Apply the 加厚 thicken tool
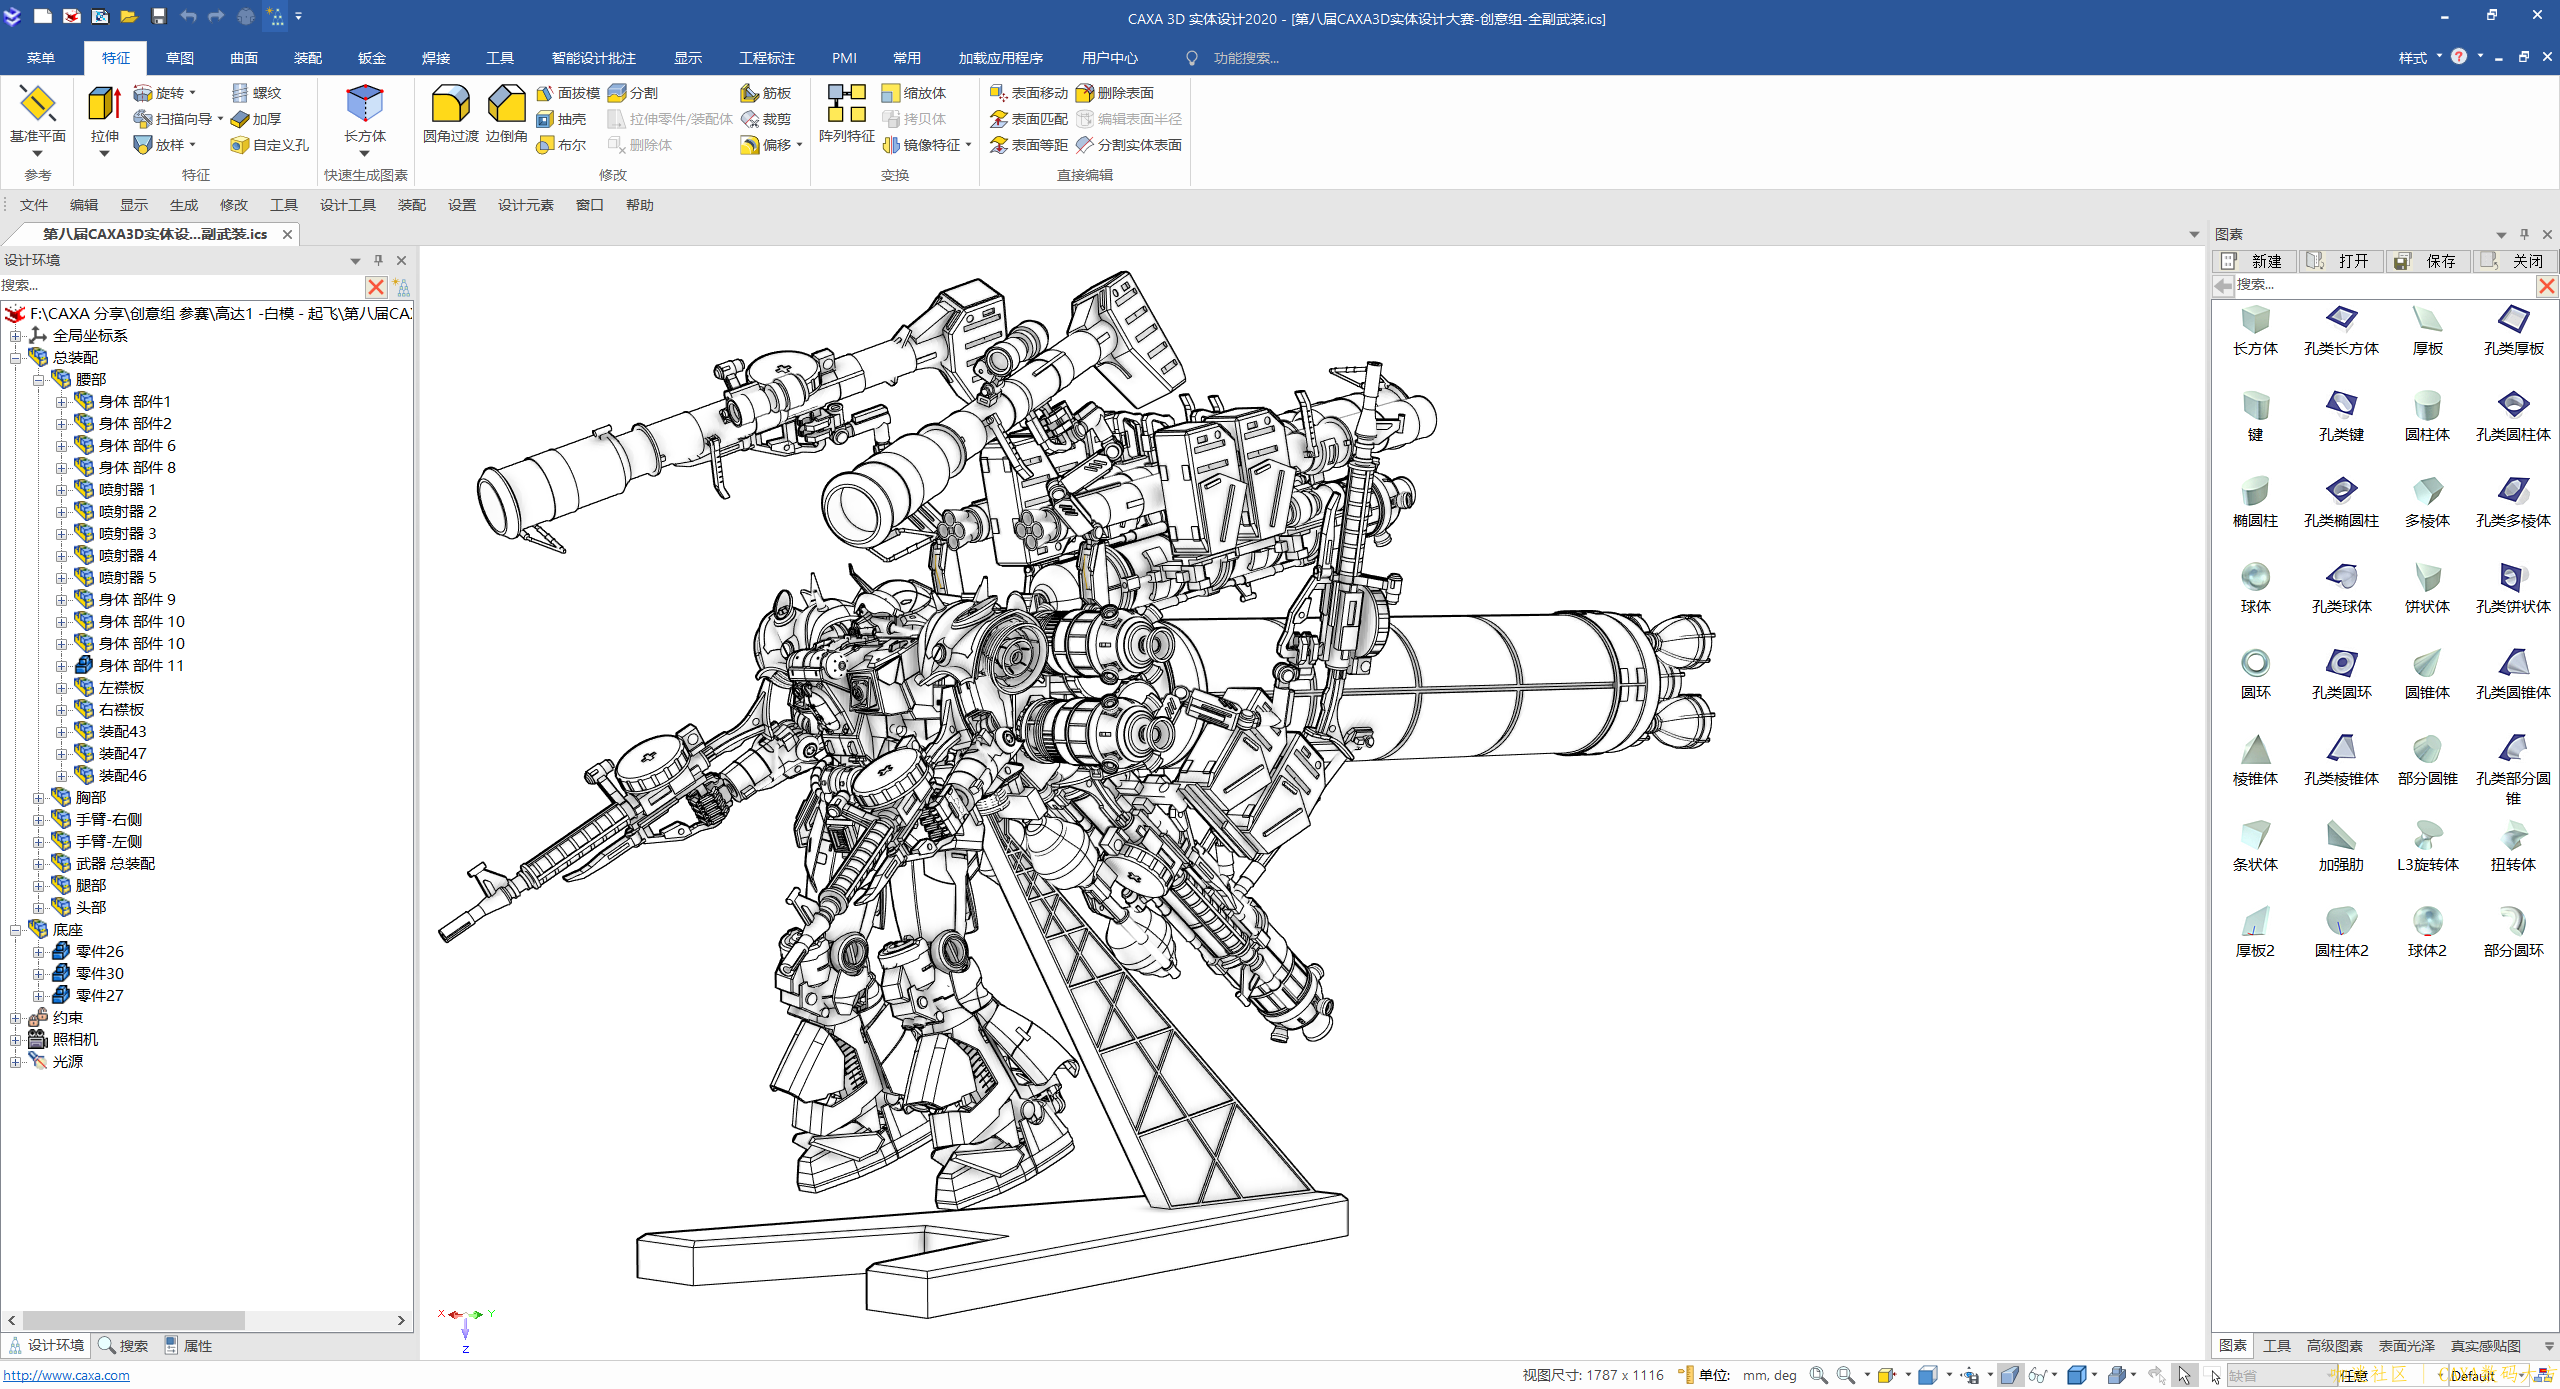Viewport: 2560px width, 1389px height. click(x=257, y=119)
